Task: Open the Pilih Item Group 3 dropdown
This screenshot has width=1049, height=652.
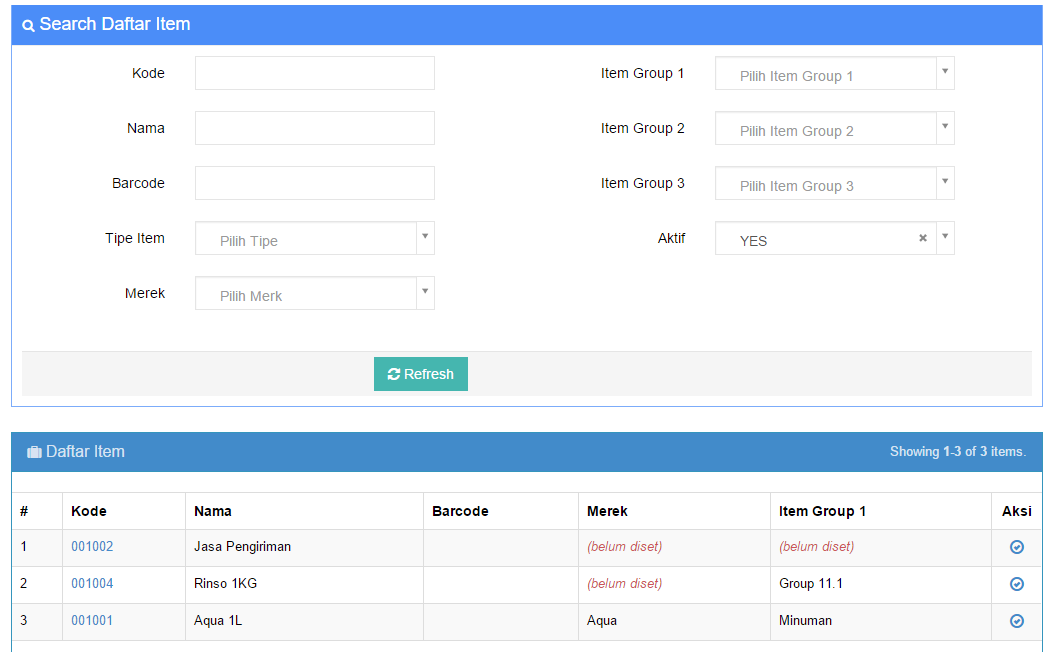Action: pos(834,183)
